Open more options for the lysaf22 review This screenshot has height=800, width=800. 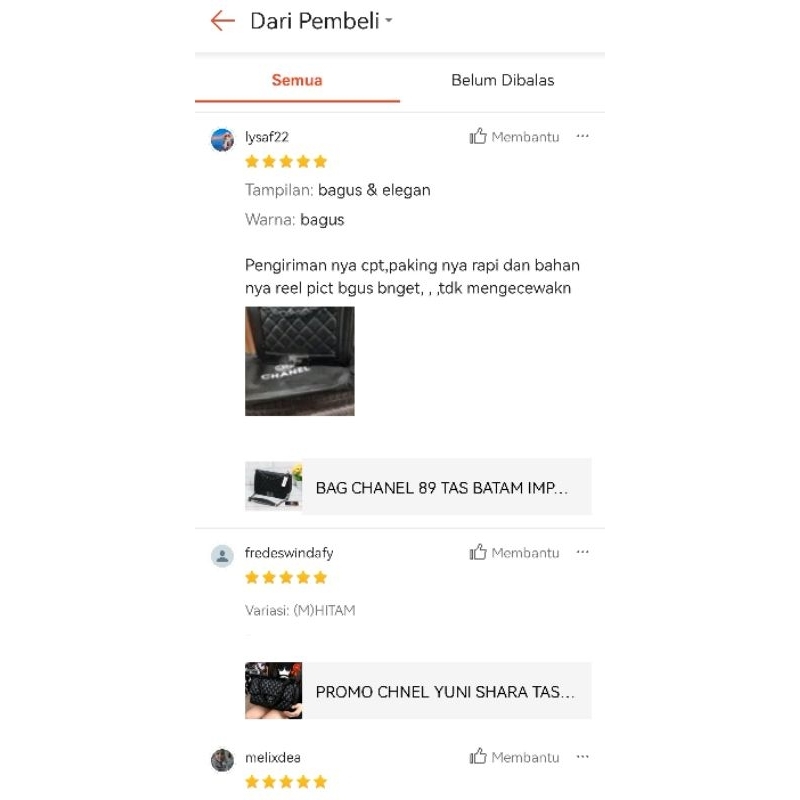(582, 136)
